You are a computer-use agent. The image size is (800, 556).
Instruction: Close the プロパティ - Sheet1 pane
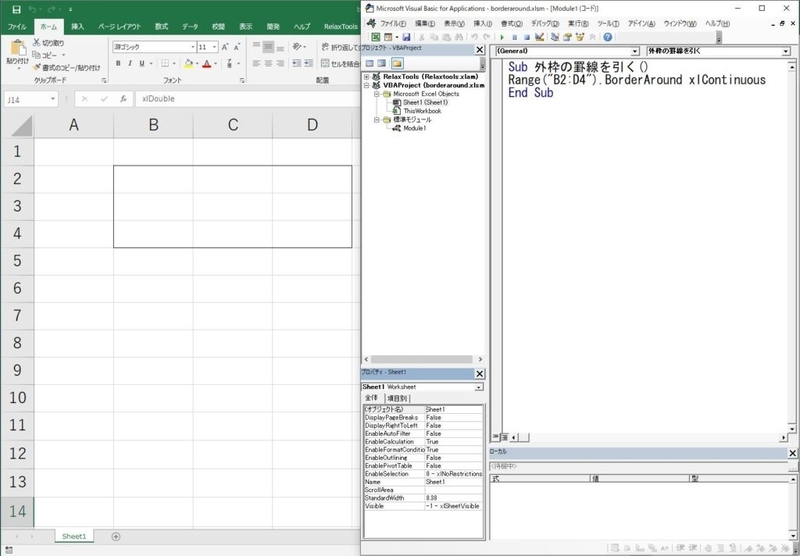click(480, 374)
